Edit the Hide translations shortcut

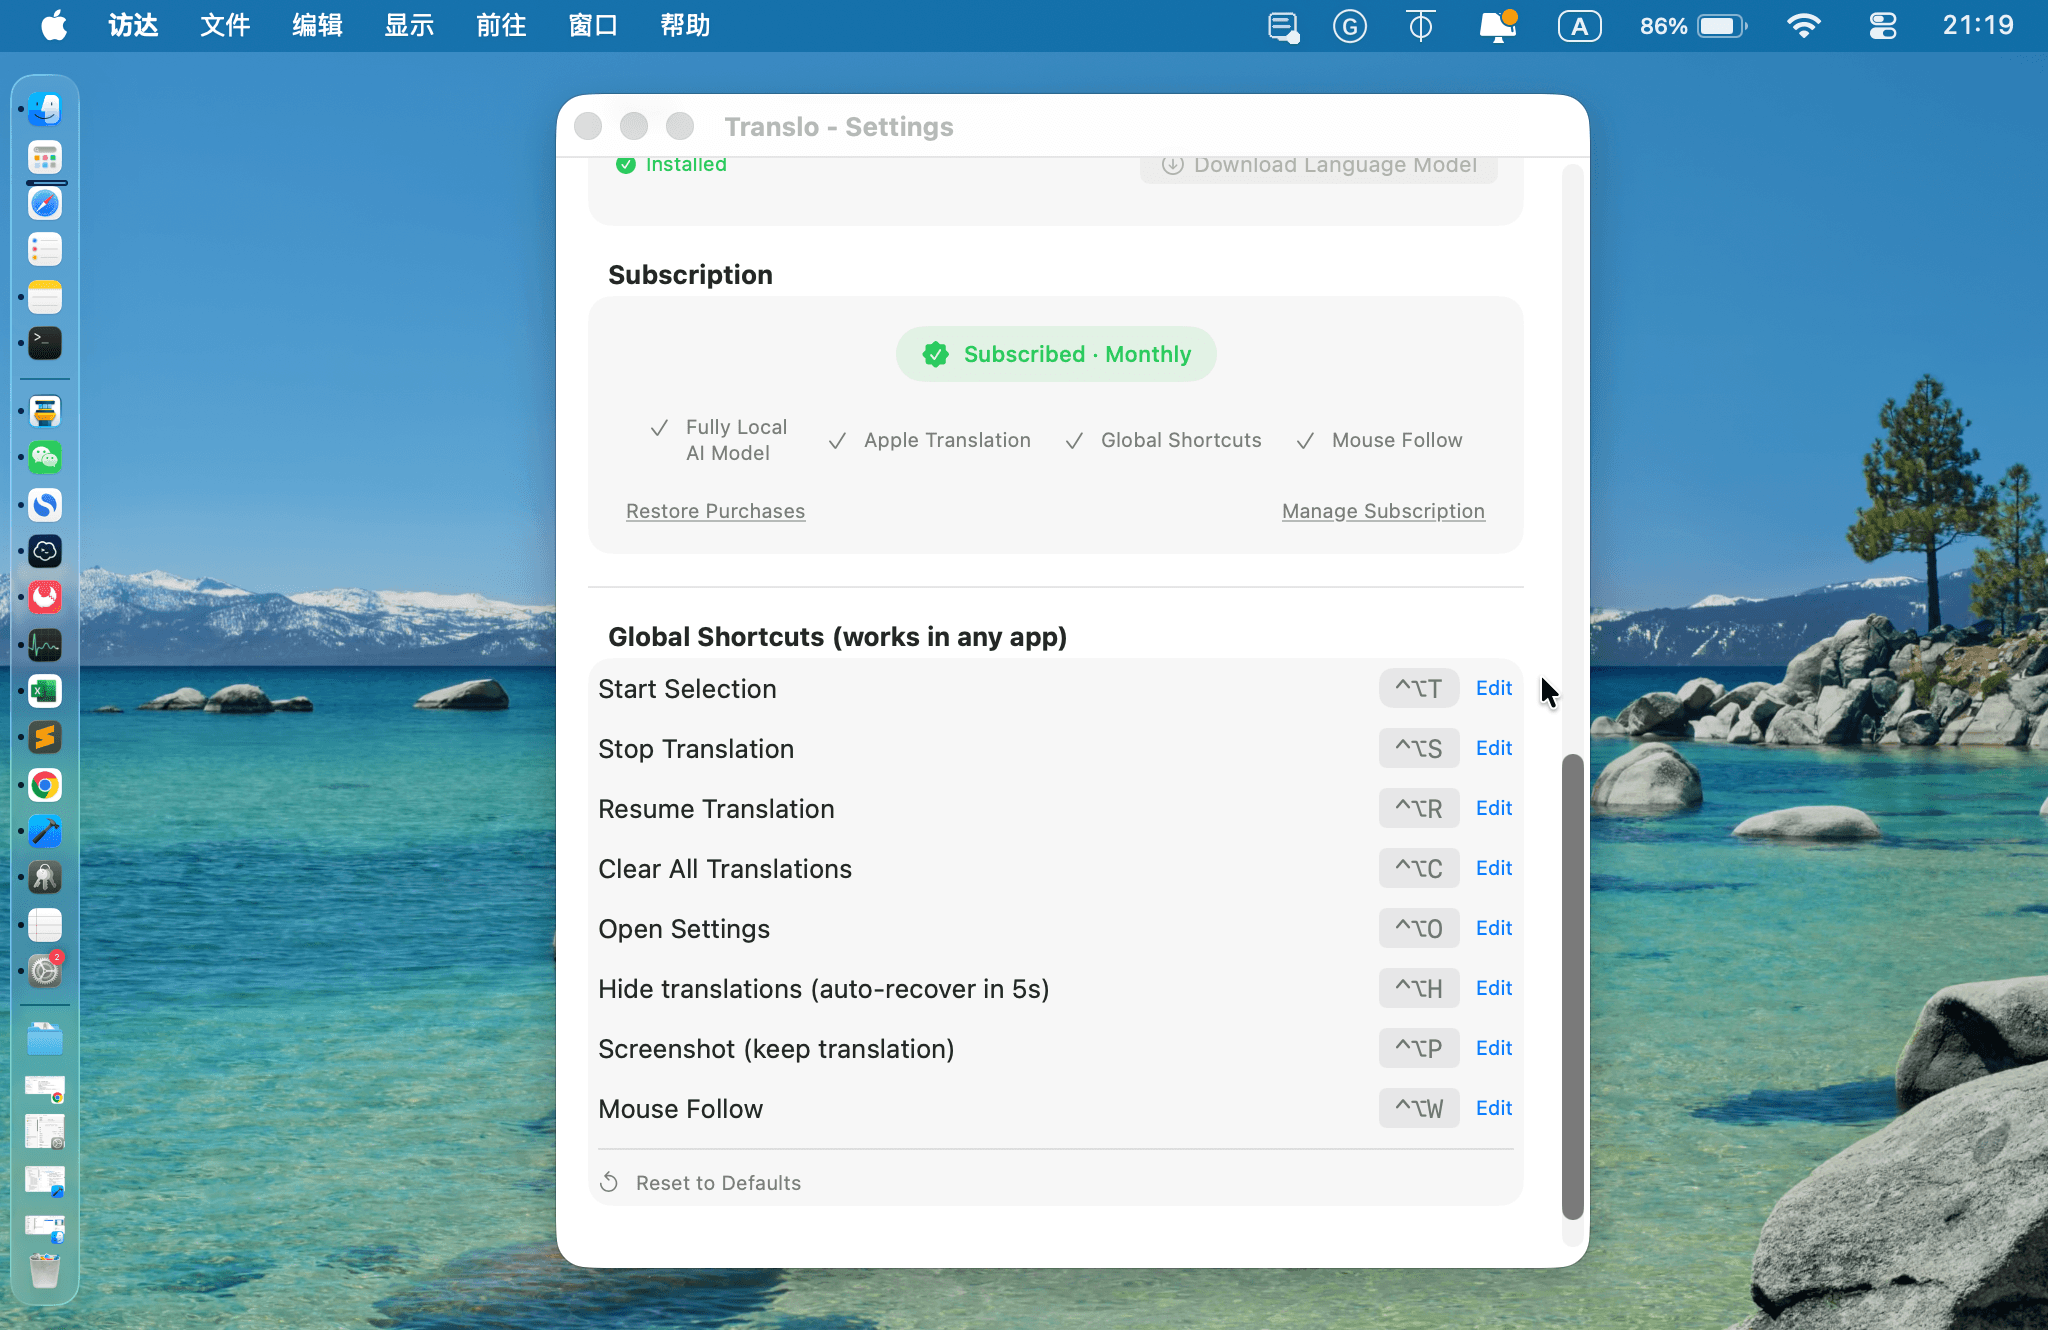pyautogui.click(x=1494, y=988)
